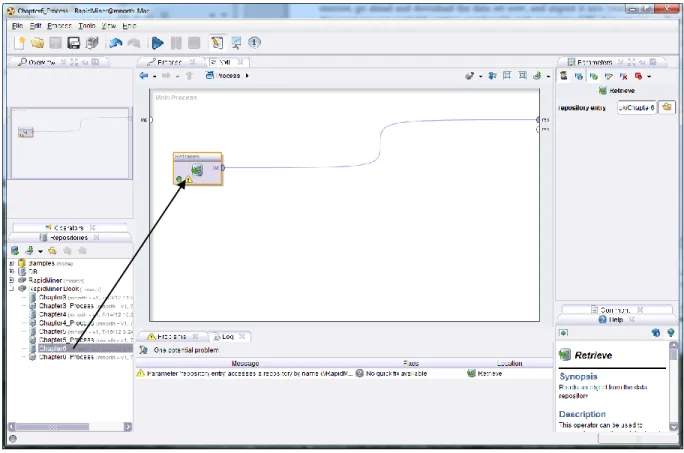Save the process with the floppy disk icon
684x453 pixels.
[x=73, y=43]
